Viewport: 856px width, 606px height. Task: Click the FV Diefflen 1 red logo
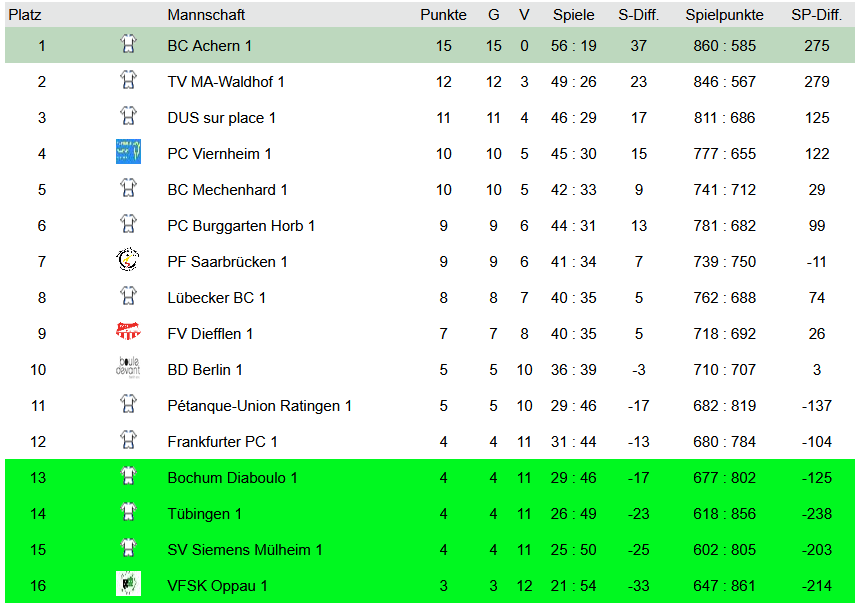(128, 331)
